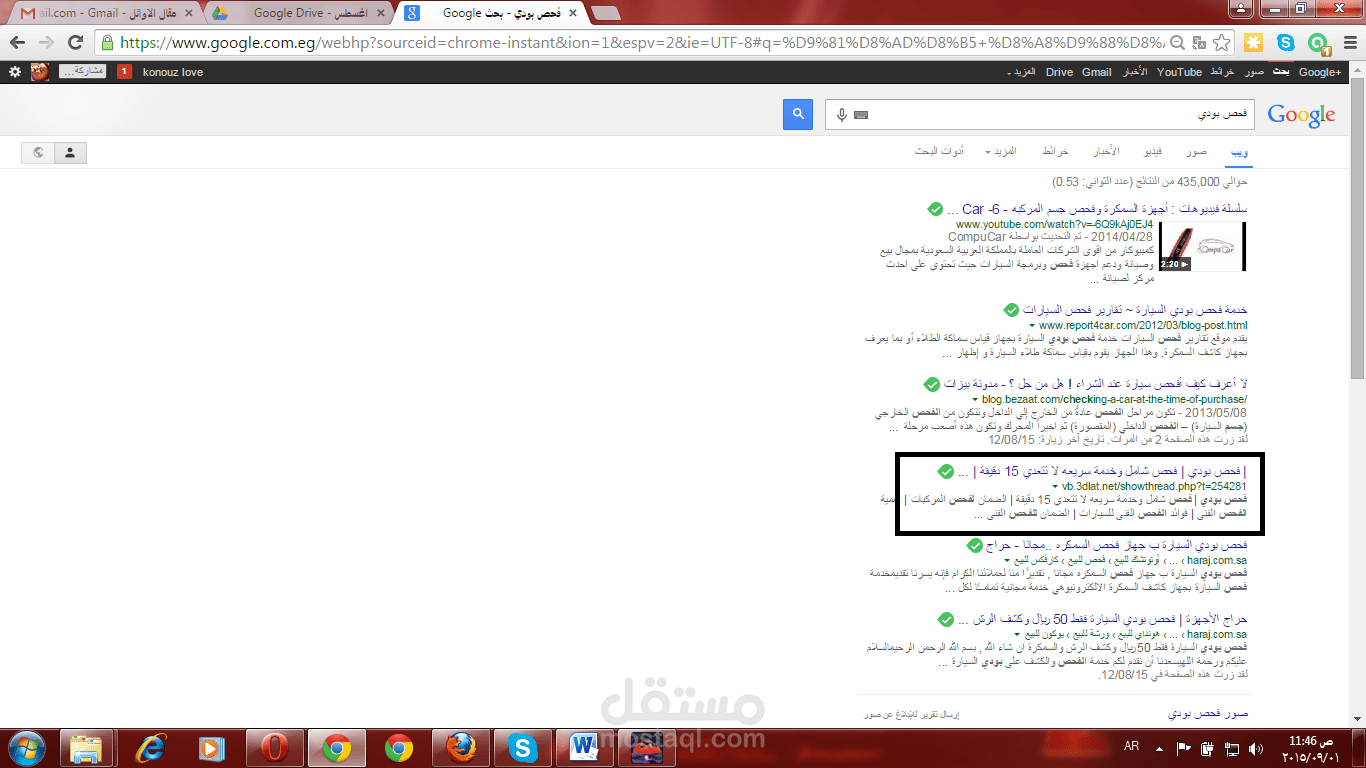Open Google+ link in black bar
This screenshot has height=768, width=1366.
point(1320,72)
